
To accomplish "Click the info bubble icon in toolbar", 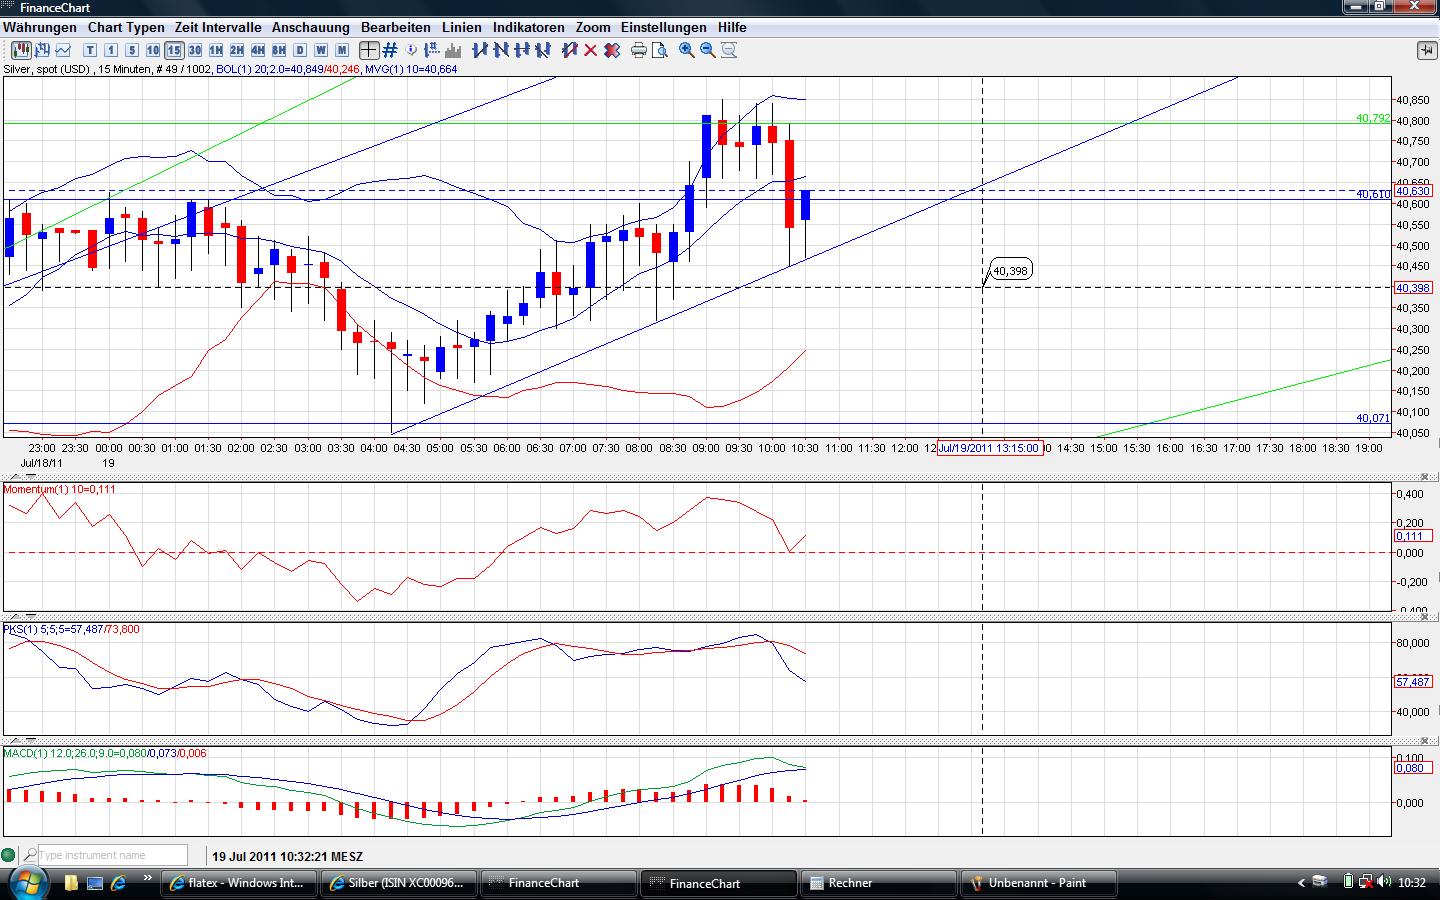I will 411,50.
